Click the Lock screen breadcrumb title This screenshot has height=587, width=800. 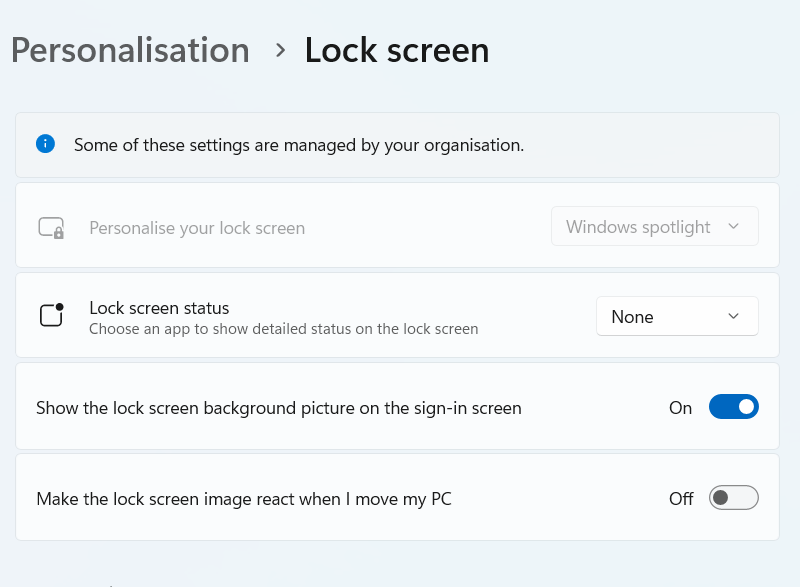pos(397,50)
